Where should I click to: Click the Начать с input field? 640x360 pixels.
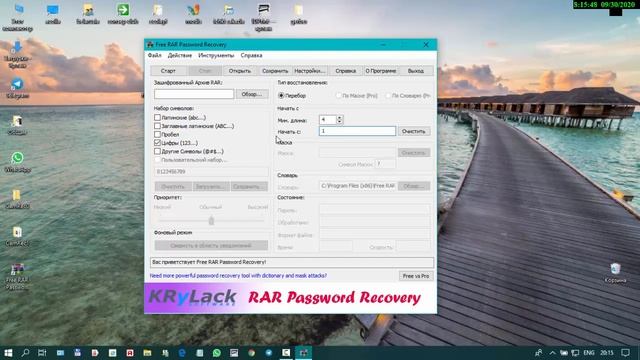click(x=357, y=131)
